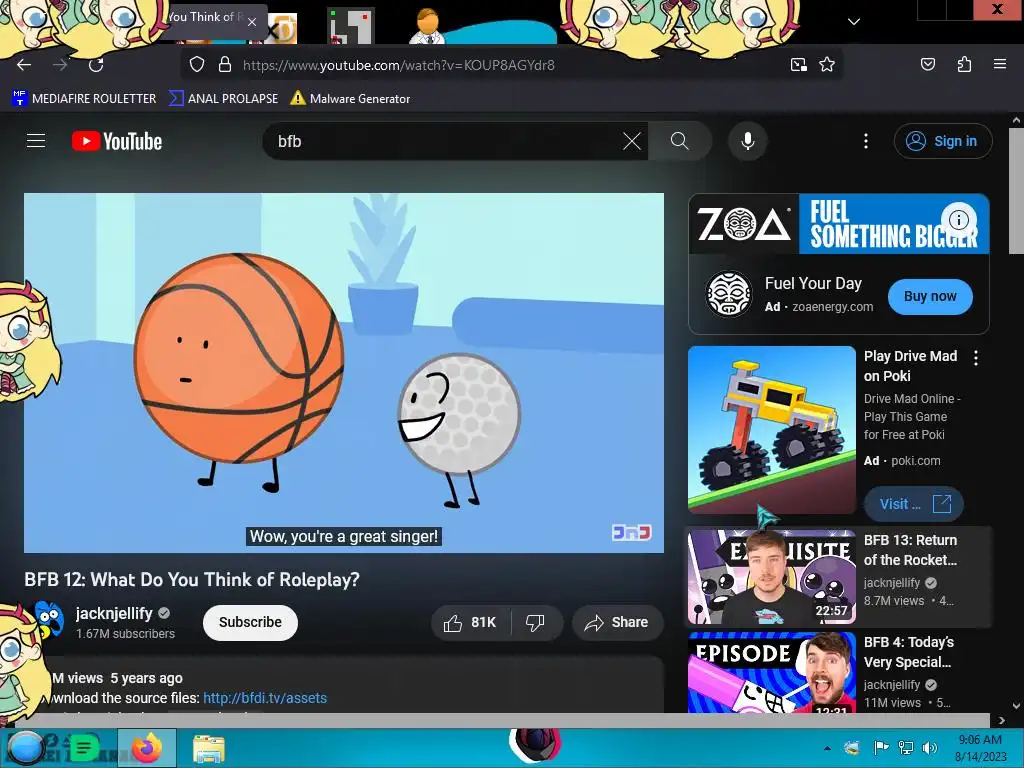Click the video player area

pyautogui.click(x=344, y=373)
